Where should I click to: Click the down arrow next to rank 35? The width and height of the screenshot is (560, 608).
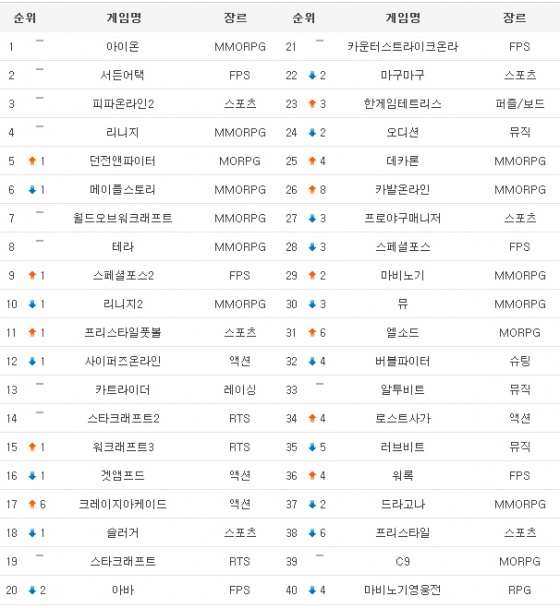pos(312,447)
